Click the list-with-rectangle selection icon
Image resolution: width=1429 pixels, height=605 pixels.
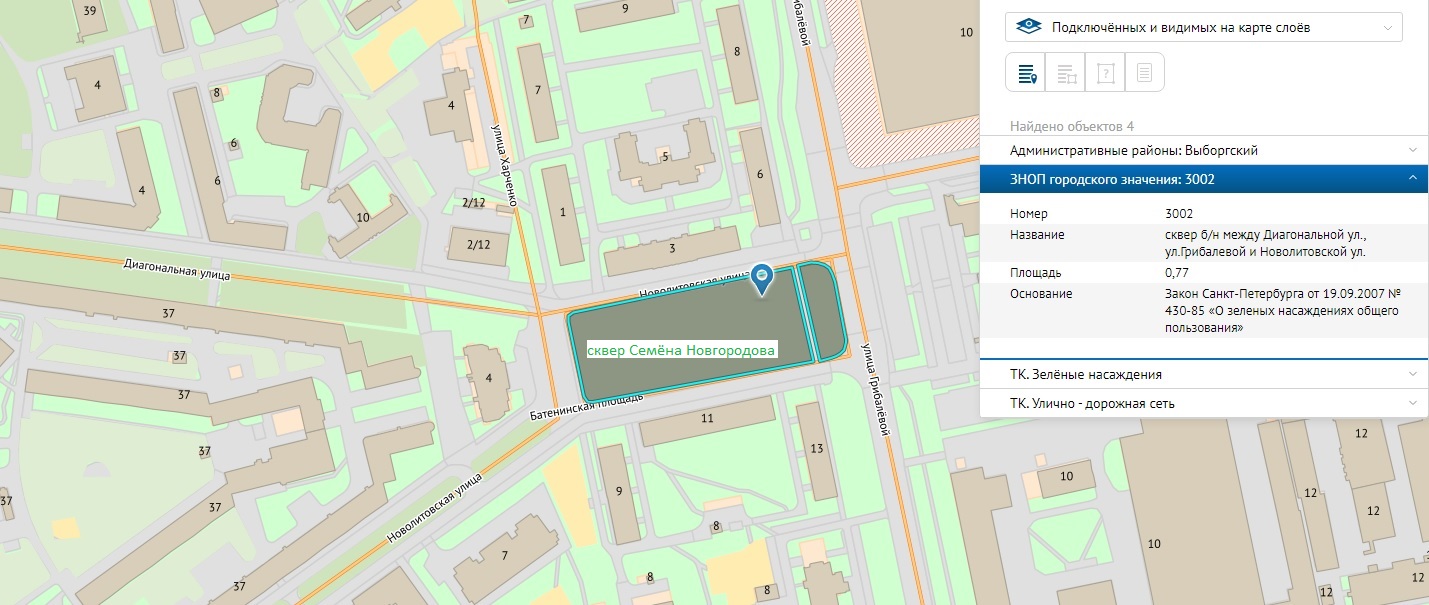coord(1065,73)
